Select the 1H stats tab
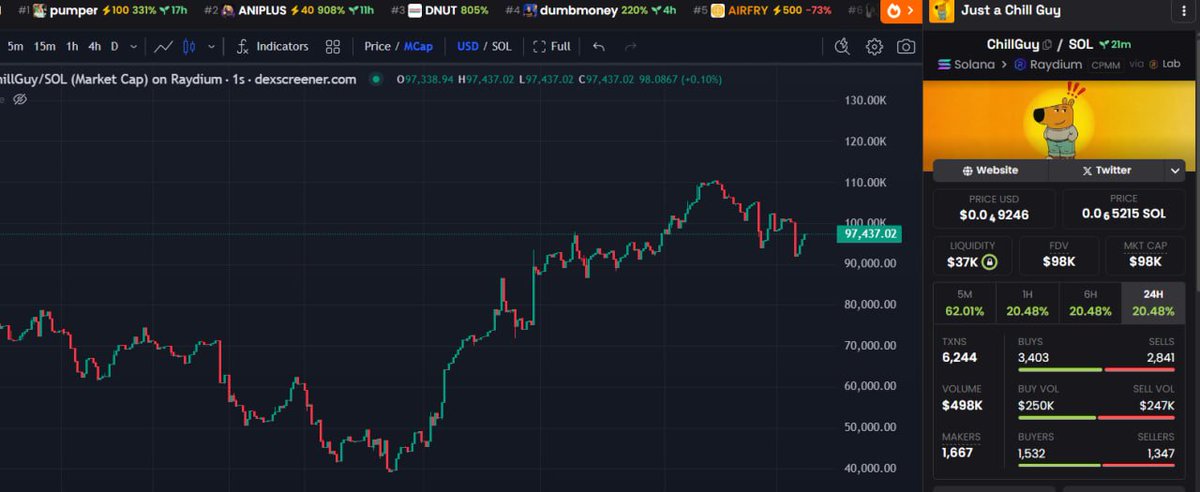 (x=1027, y=303)
